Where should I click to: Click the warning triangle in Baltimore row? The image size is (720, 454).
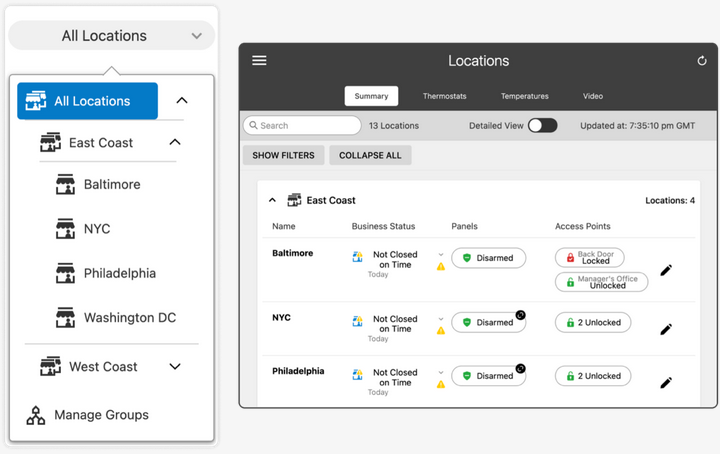pos(440,266)
